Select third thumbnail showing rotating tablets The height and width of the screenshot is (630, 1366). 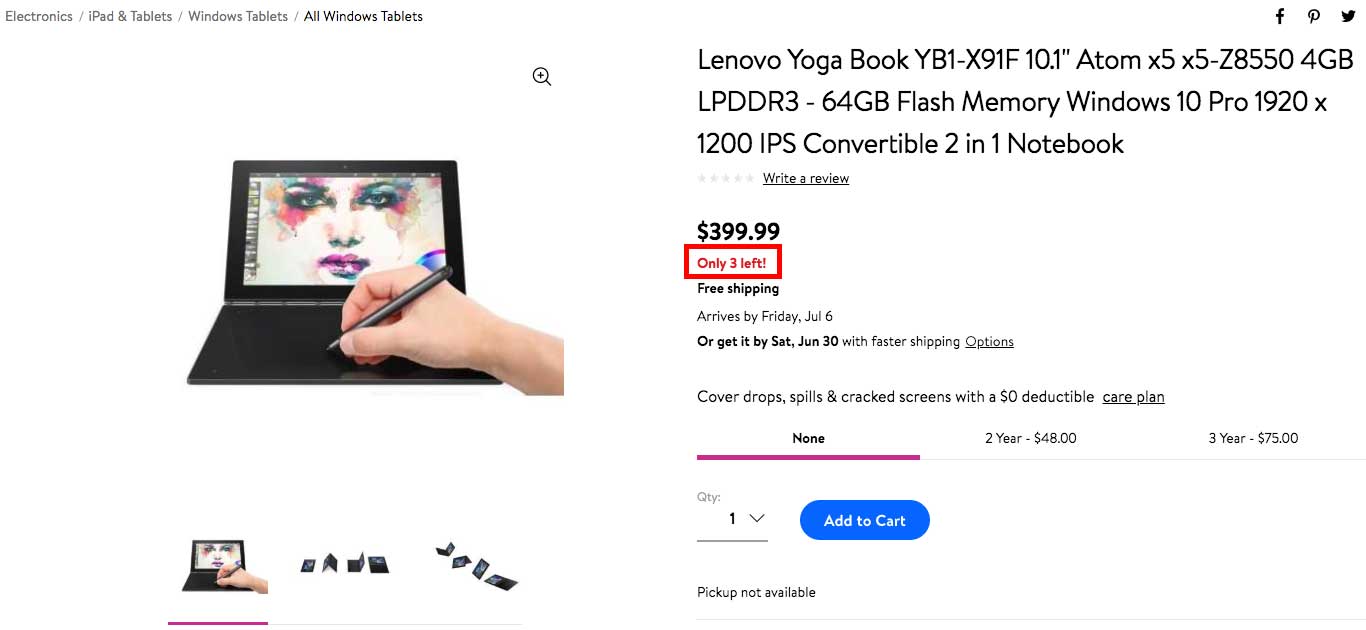[x=478, y=565]
